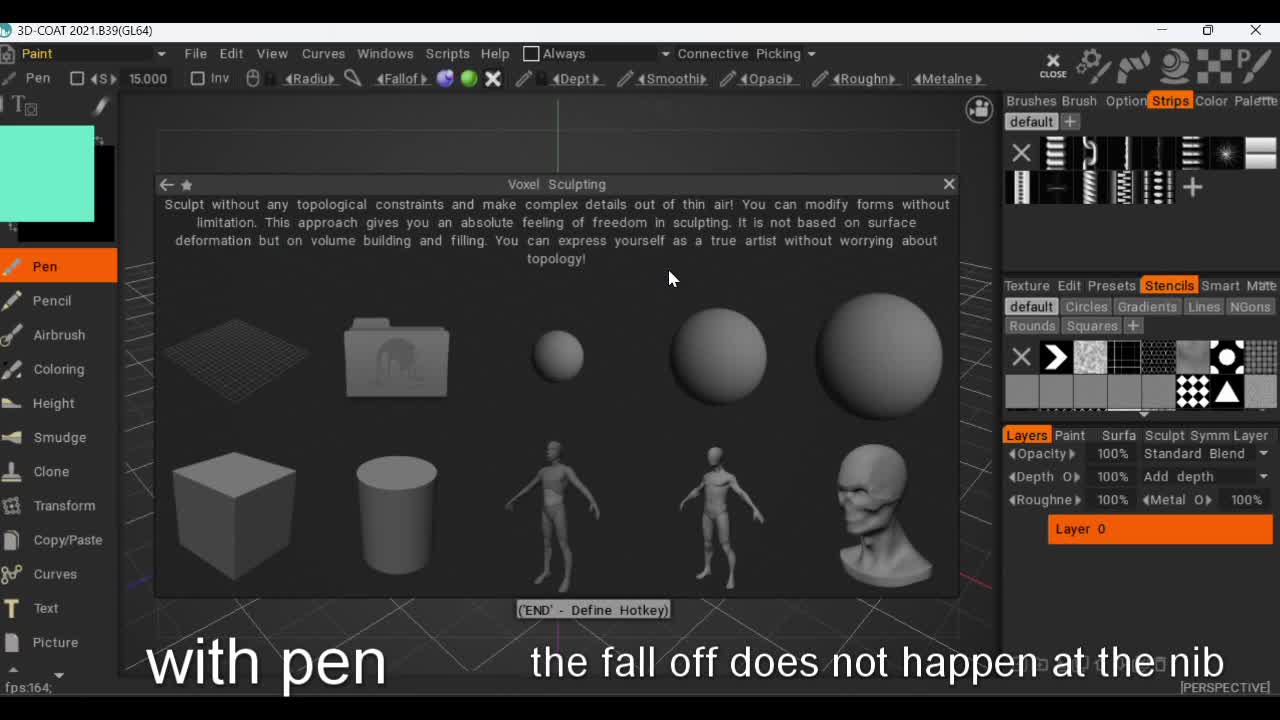The width and height of the screenshot is (1280, 720).
Task: Click the camera icon in viewport corner
Action: click(x=979, y=110)
